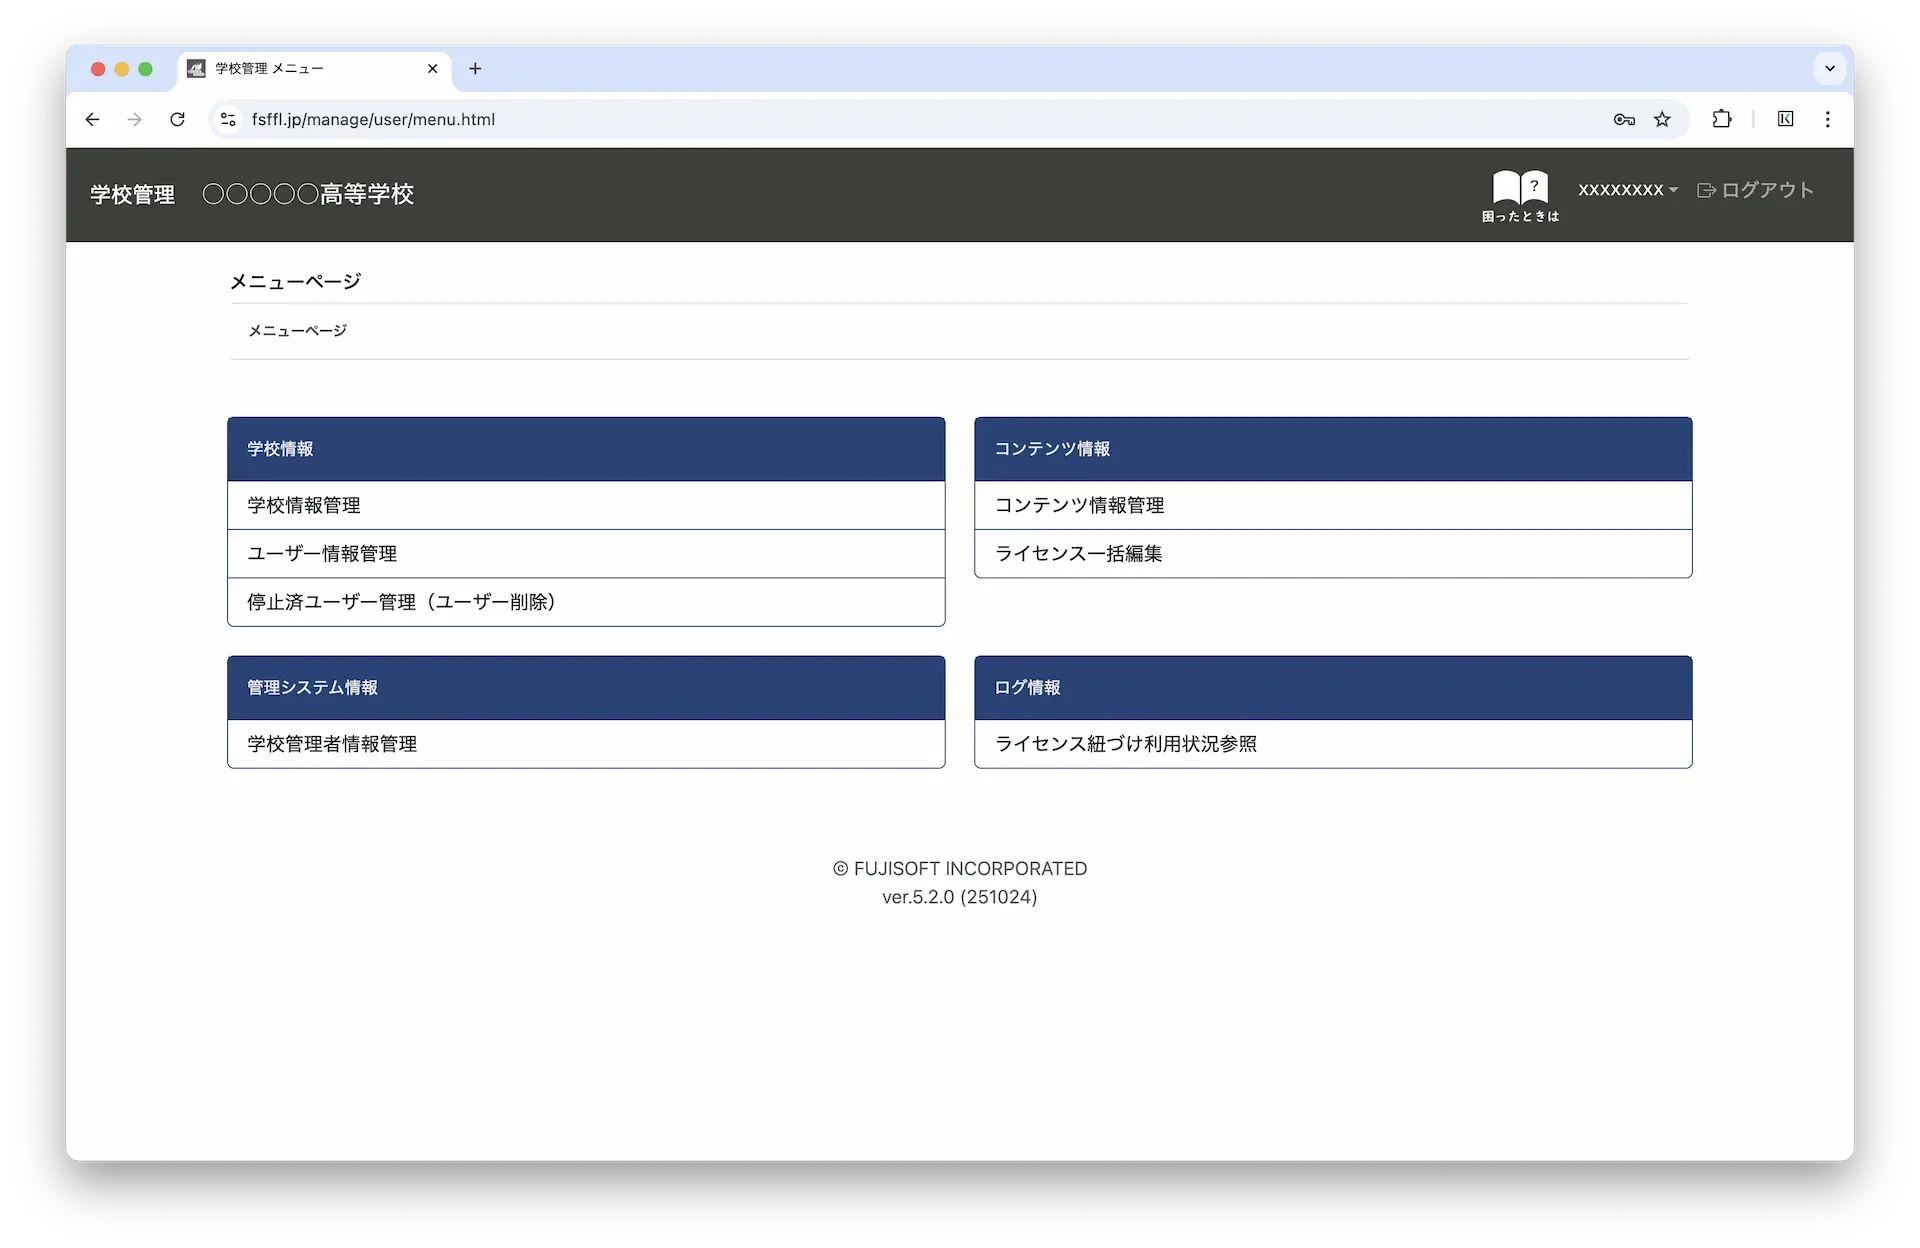Open the XXXXXXXX user account dropdown
This screenshot has width=1920, height=1248.
1627,190
